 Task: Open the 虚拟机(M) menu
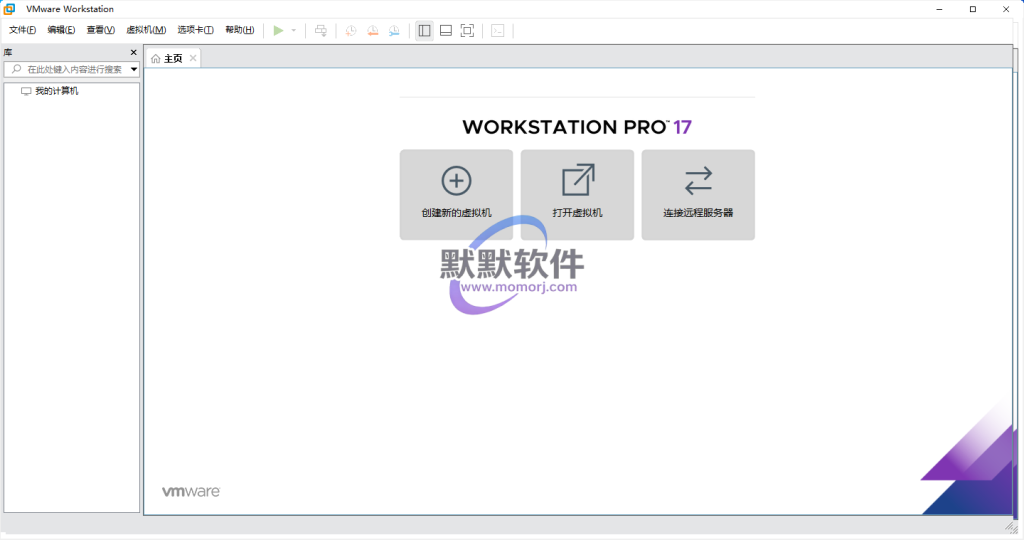coord(146,30)
